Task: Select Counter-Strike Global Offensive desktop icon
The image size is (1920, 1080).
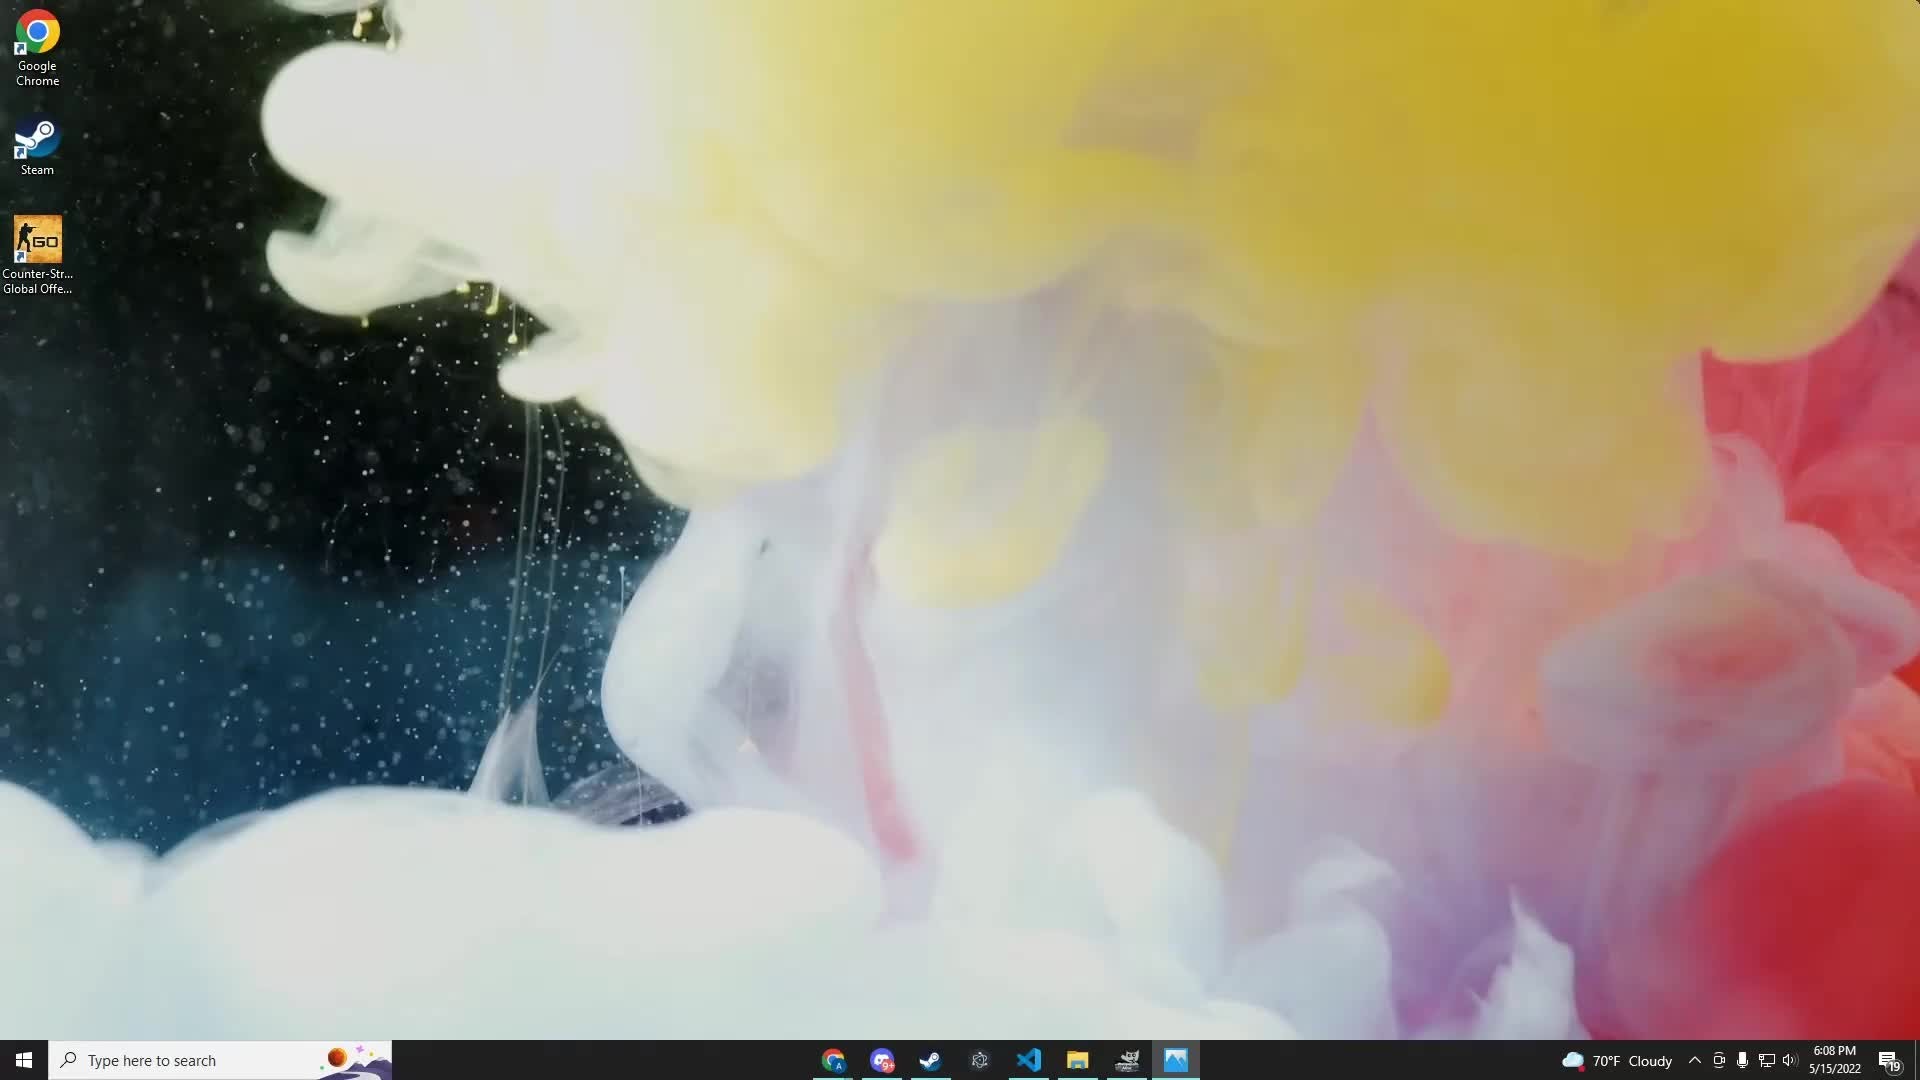Action: tap(37, 254)
